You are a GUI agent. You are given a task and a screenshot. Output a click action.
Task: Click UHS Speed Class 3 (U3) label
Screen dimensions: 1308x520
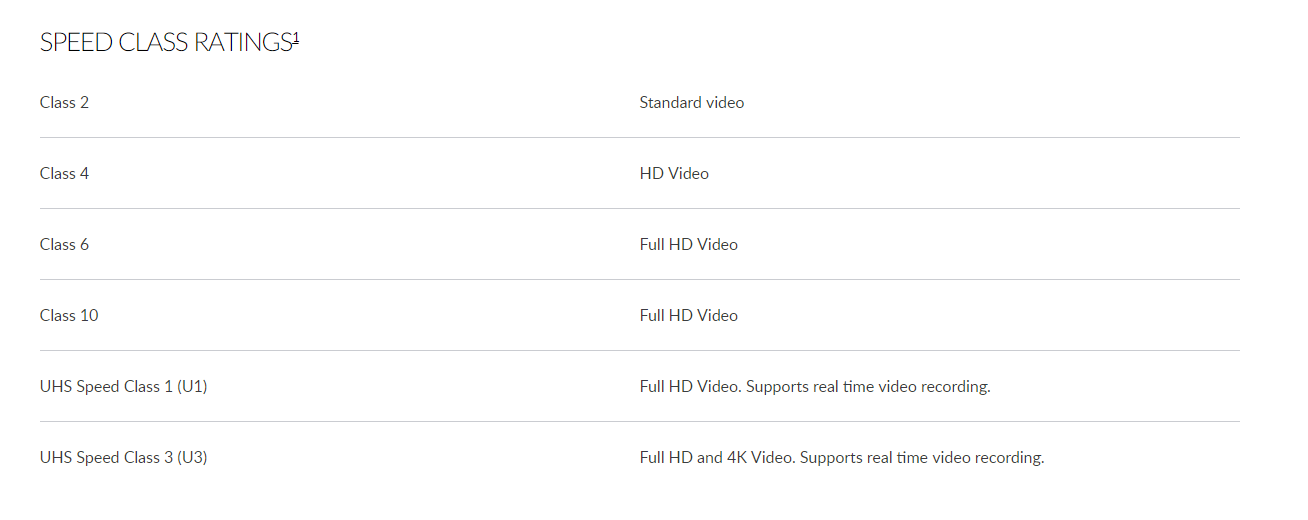(124, 457)
